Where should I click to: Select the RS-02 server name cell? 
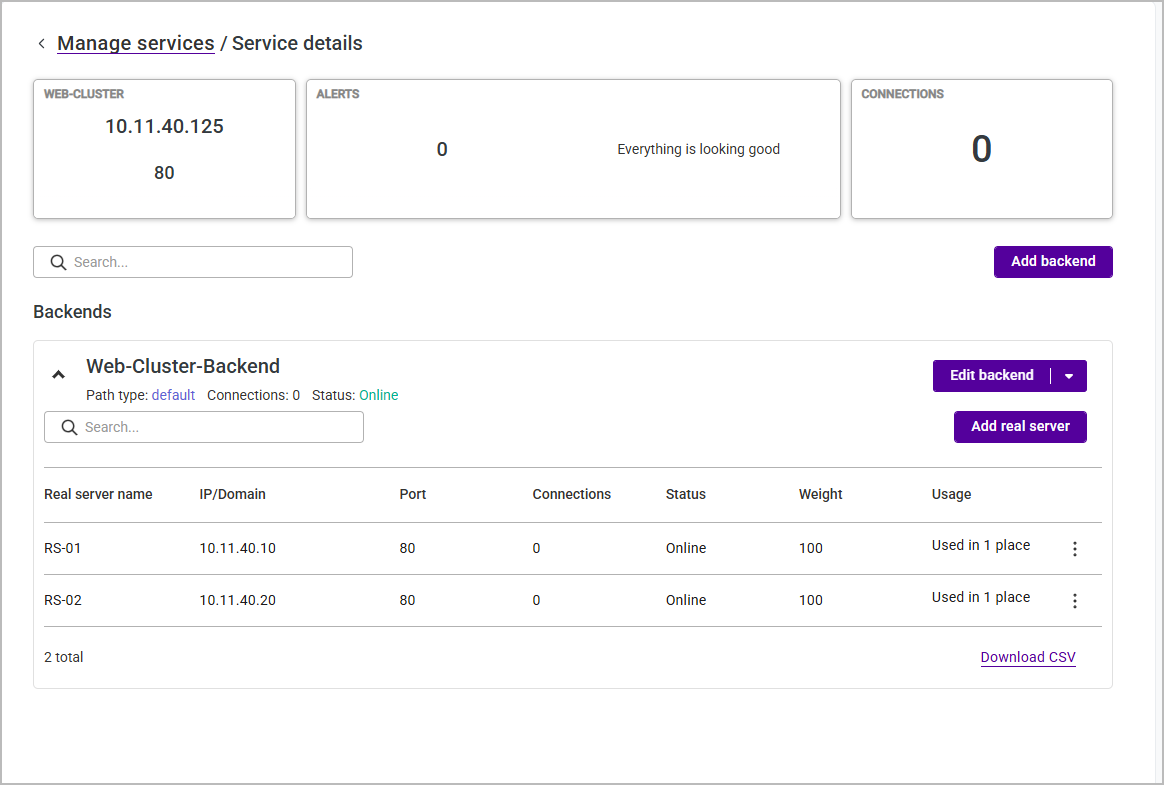tap(62, 601)
